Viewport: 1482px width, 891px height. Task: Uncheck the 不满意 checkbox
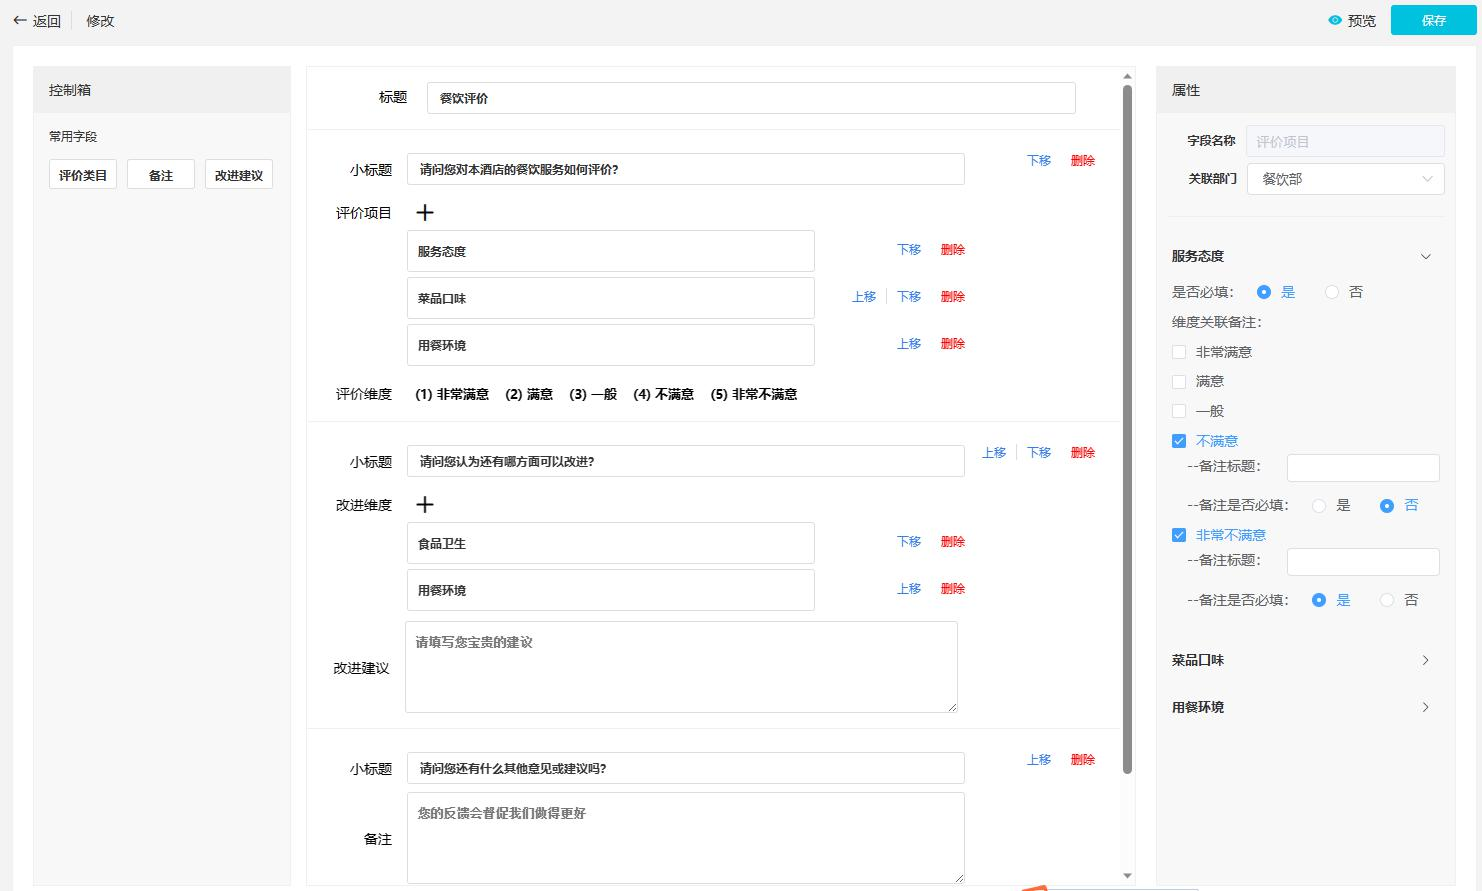[1179, 441]
